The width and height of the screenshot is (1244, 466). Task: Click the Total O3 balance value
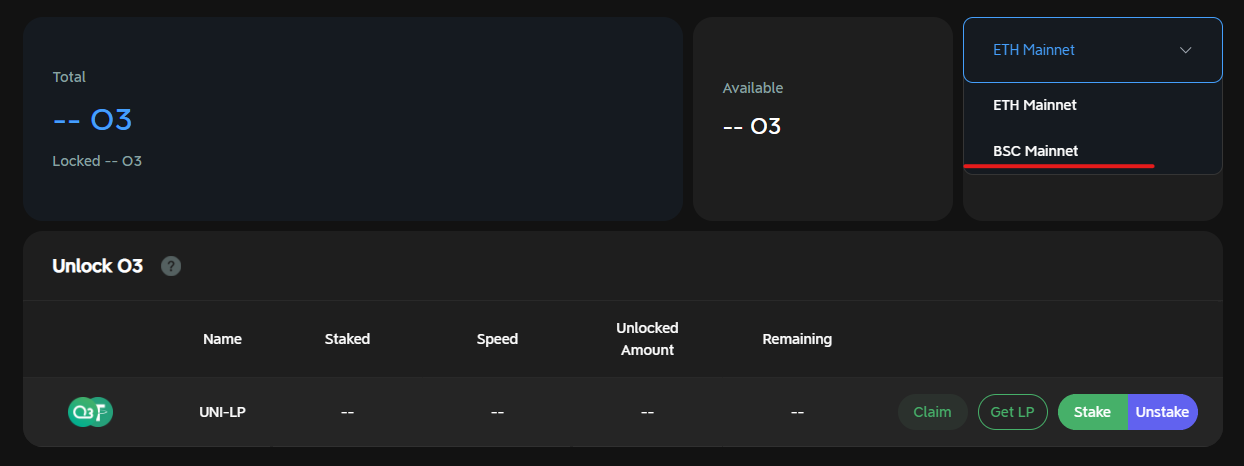click(92, 120)
